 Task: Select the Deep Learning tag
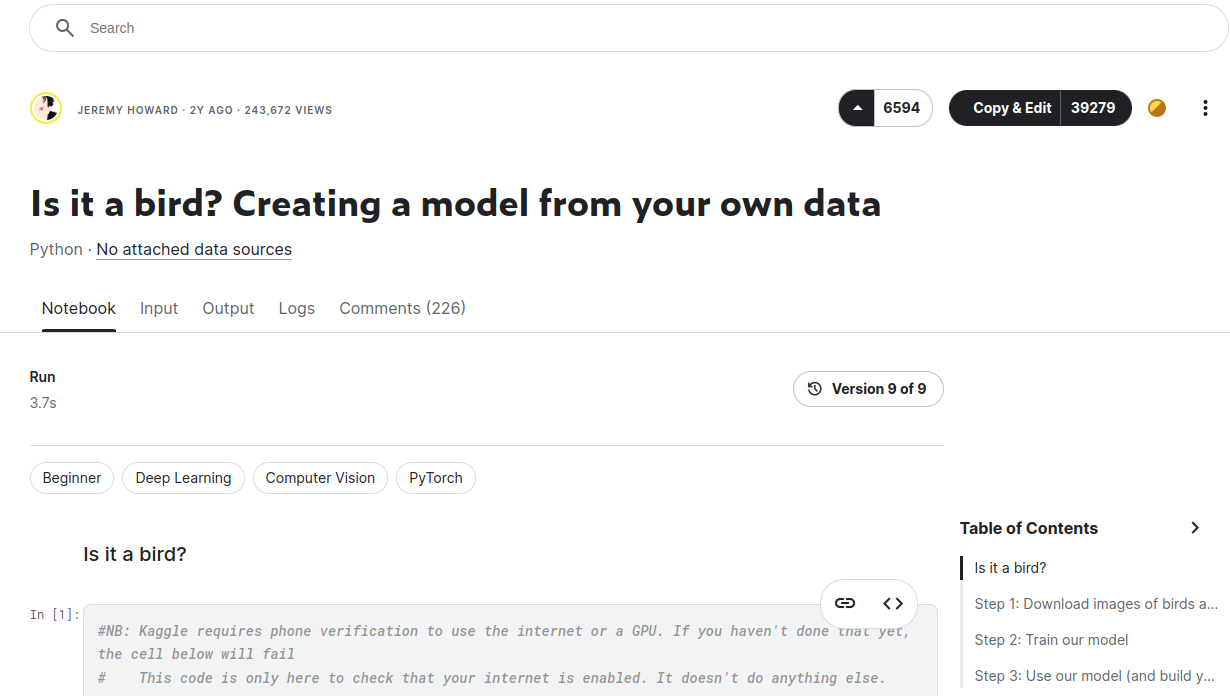pyautogui.click(x=183, y=478)
